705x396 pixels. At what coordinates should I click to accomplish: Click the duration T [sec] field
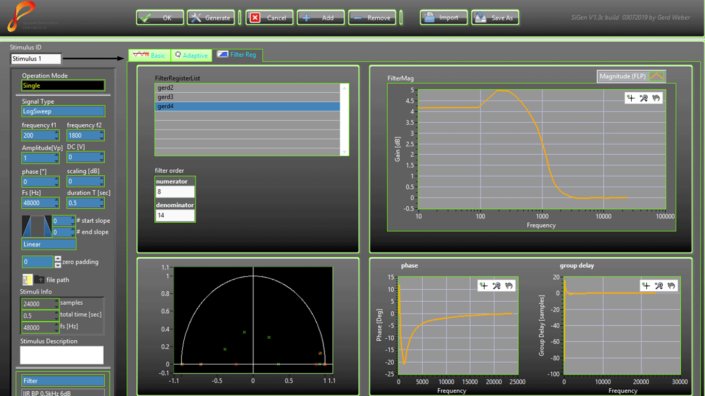click(83, 203)
